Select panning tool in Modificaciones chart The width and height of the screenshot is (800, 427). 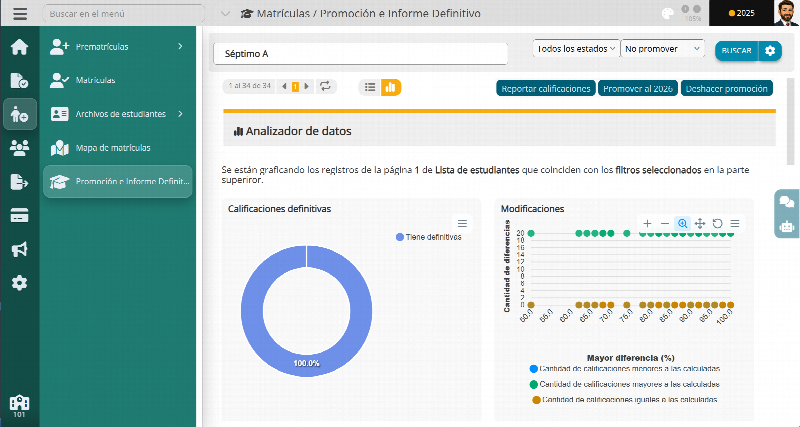point(700,223)
